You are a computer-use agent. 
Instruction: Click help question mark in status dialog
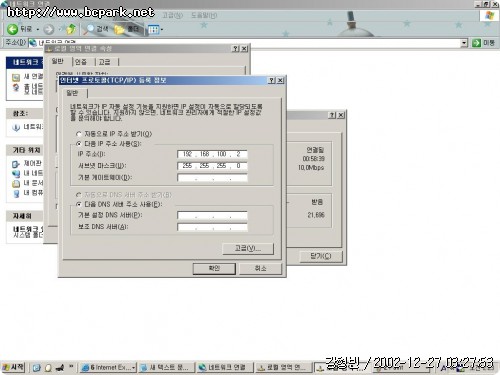click(x=332, y=115)
